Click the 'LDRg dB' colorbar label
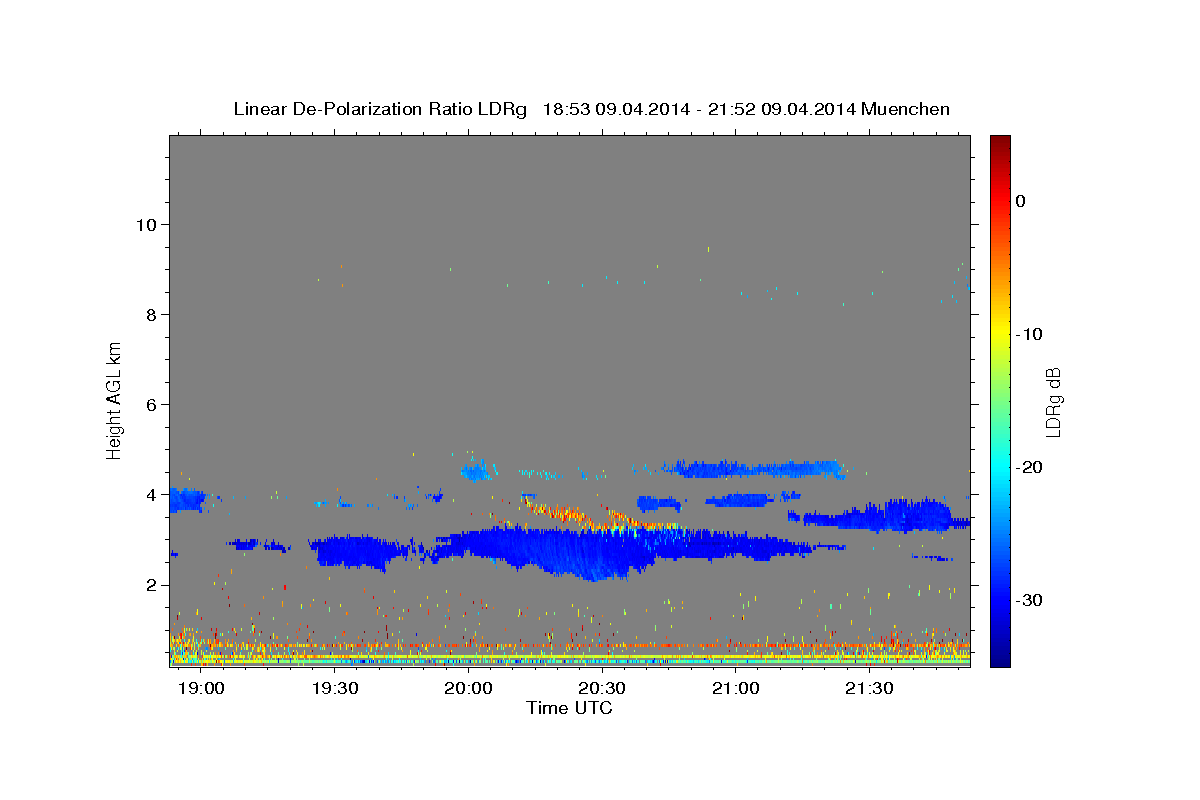The width and height of the screenshot is (1200, 800). pyautogui.click(x=1053, y=402)
